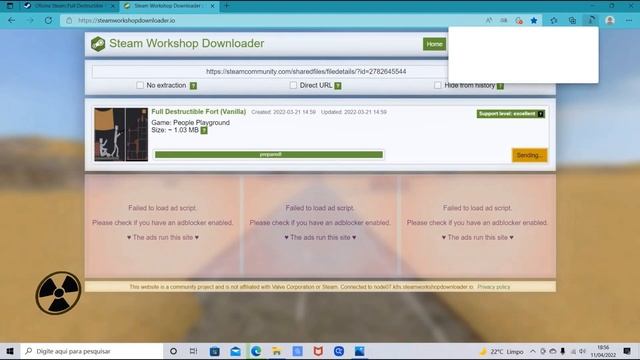The height and width of the screenshot is (360, 640).
Task: Click the help icon in Support level badge
Action: point(540,114)
